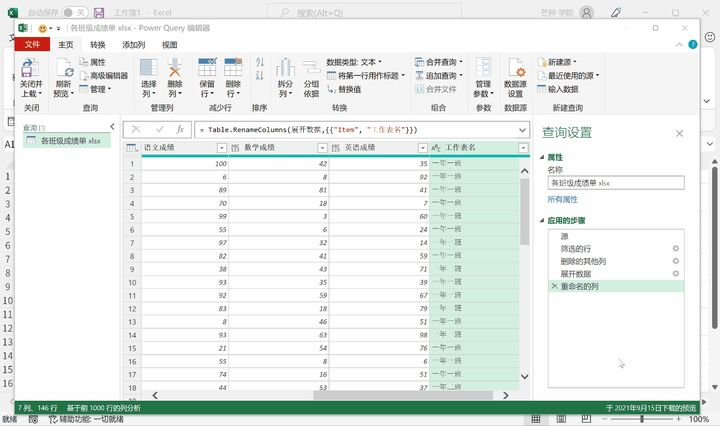The image size is (720, 426).
Task: Click the help question mark icon
Action: (x=693, y=45)
